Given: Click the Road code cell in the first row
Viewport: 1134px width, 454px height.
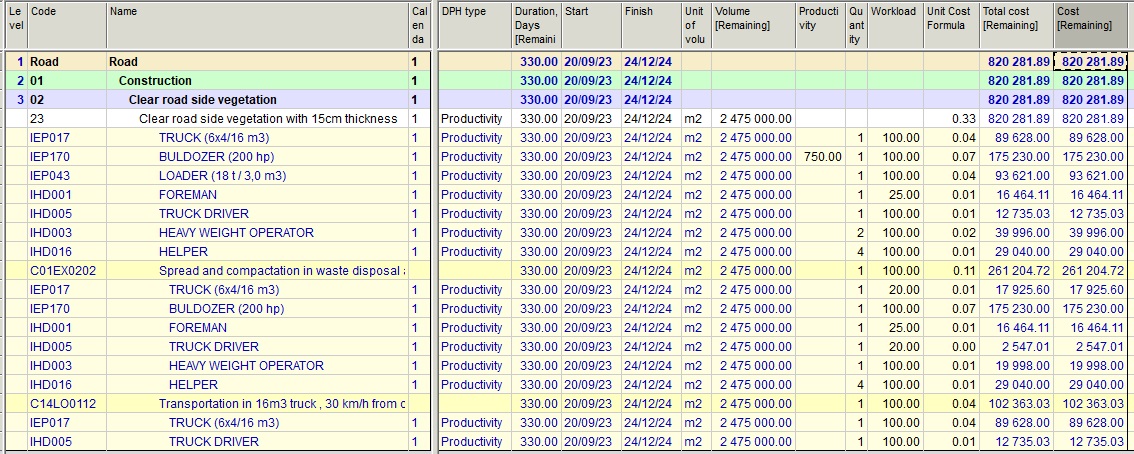Looking at the screenshot, I should click(67, 62).
